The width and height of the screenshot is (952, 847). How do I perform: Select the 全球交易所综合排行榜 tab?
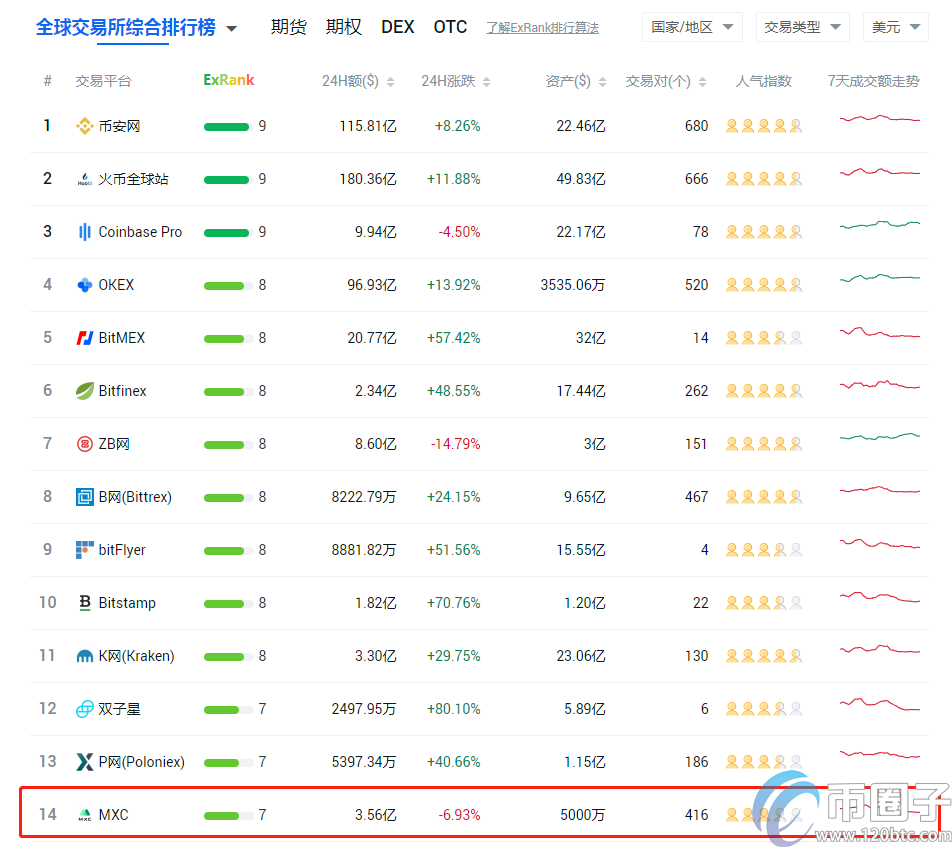126,28
